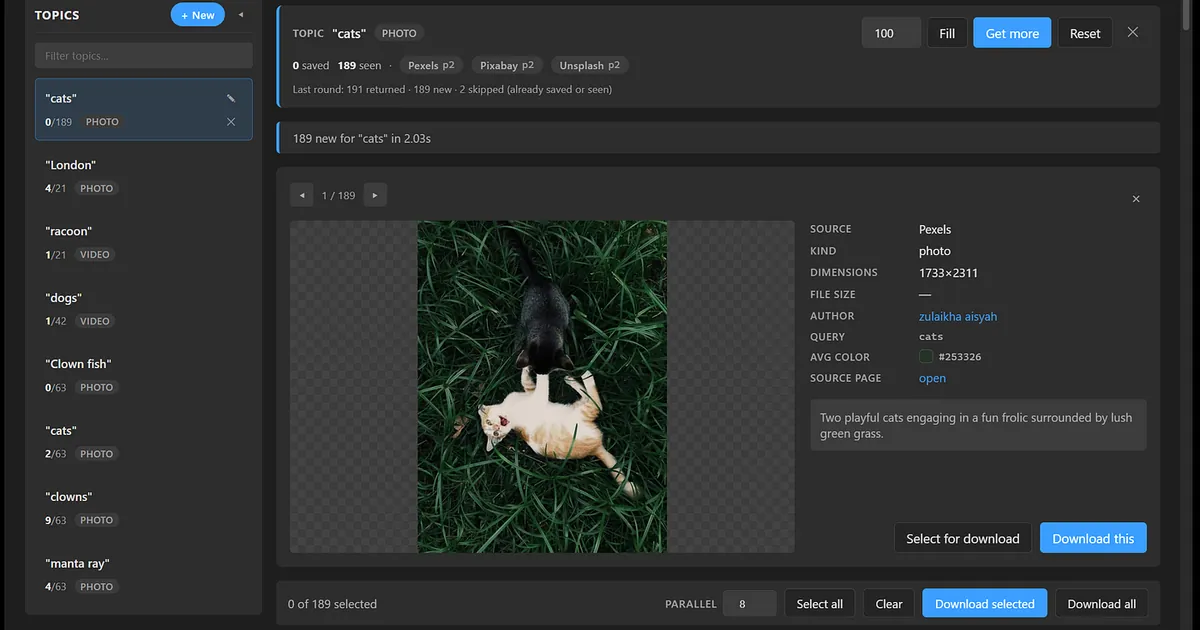Create a new topic with + New
1200x630 pixels.
coord(198,15)
